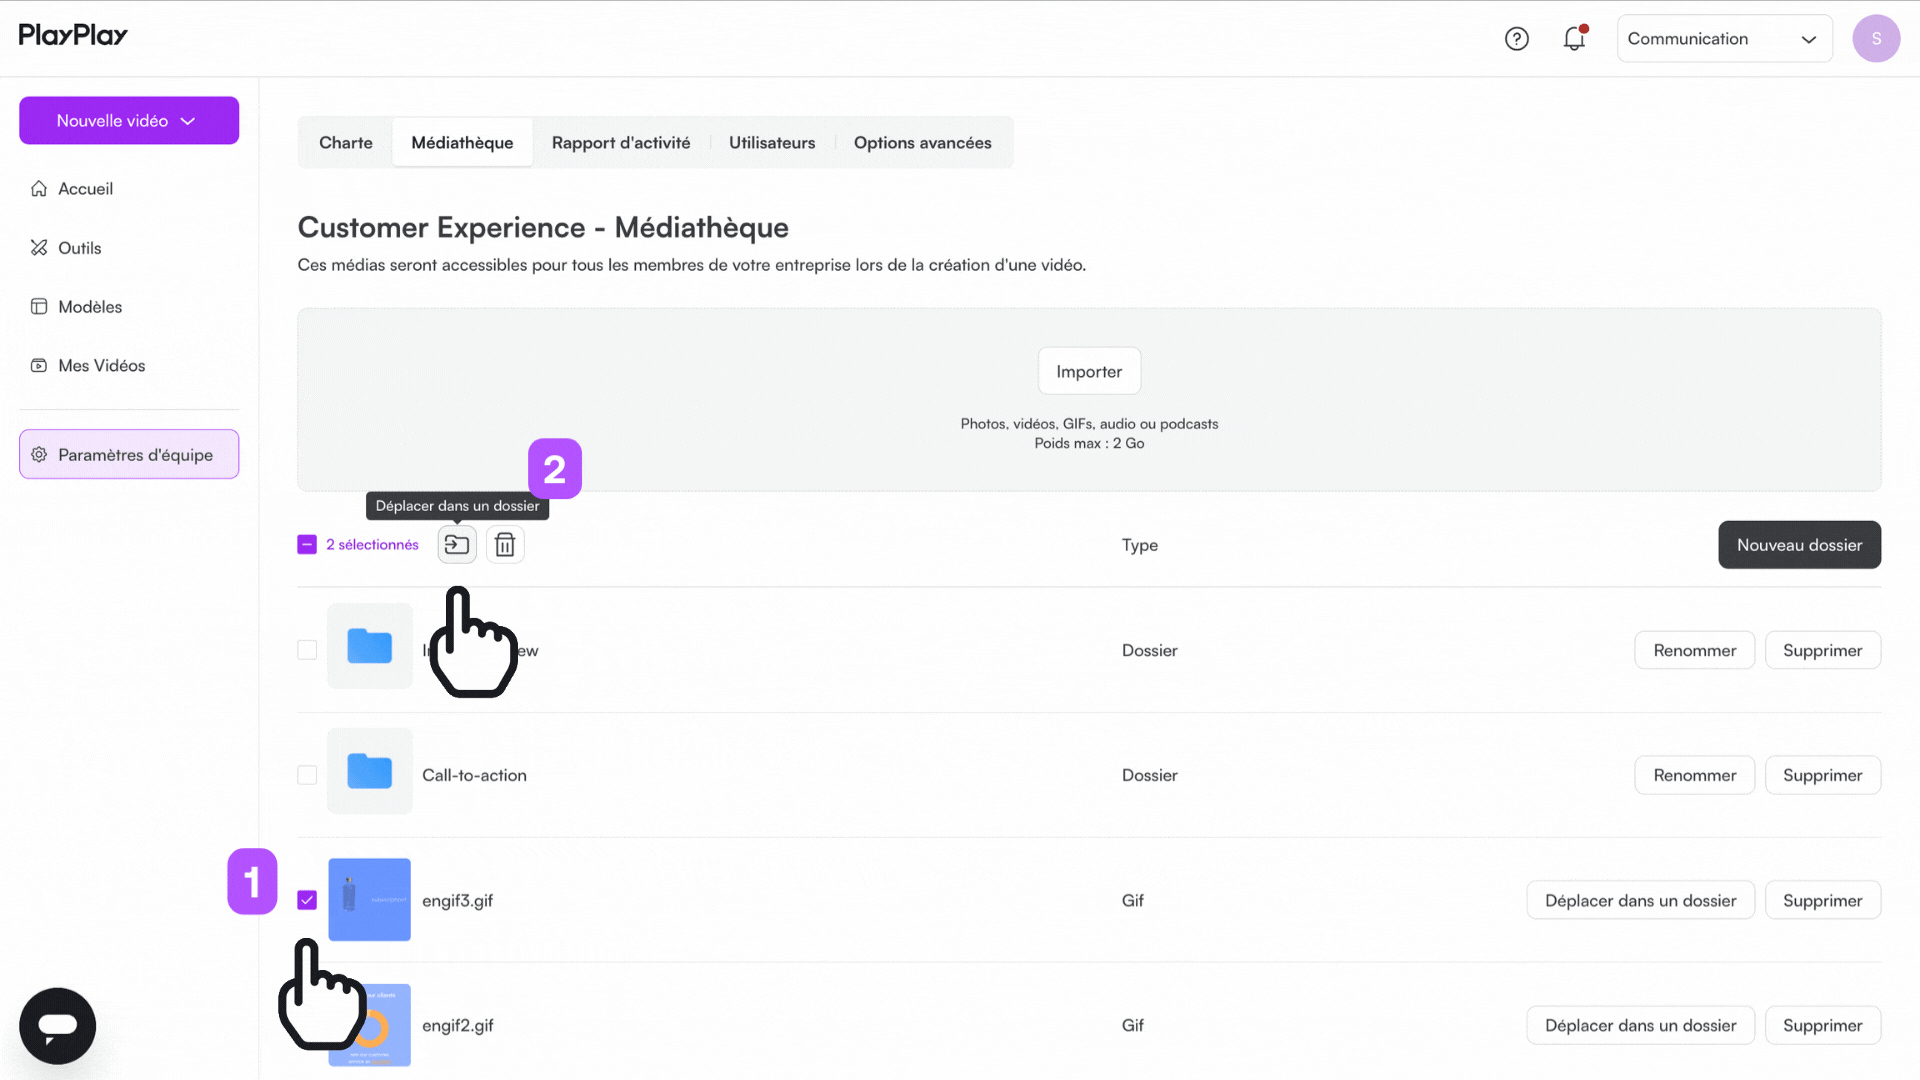
Task: Click Supprimer for engif3.gif
Action: (1822, 900)
